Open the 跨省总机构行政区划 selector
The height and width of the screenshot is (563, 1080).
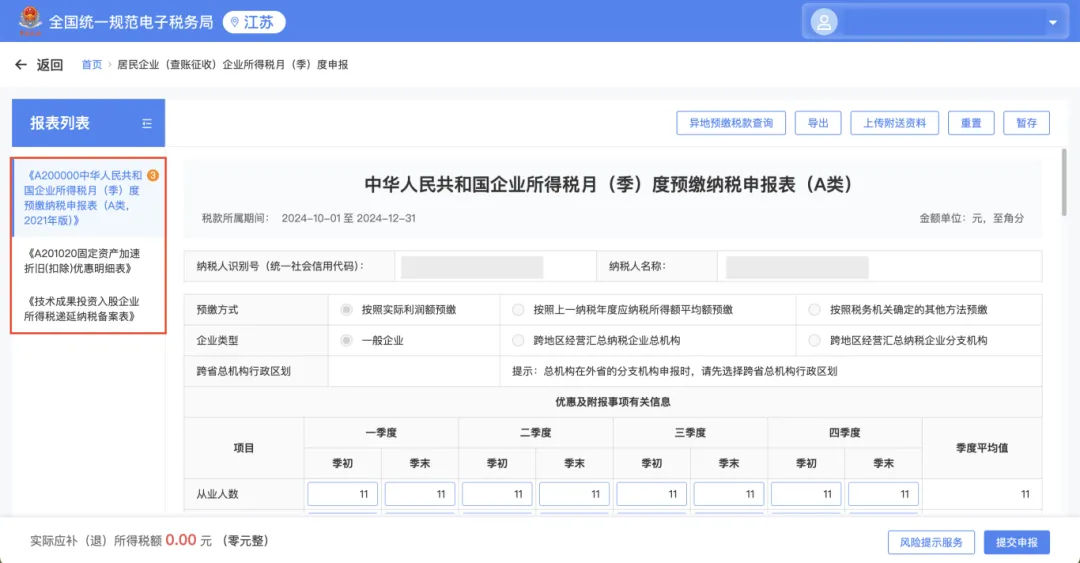tap(415, 371)
